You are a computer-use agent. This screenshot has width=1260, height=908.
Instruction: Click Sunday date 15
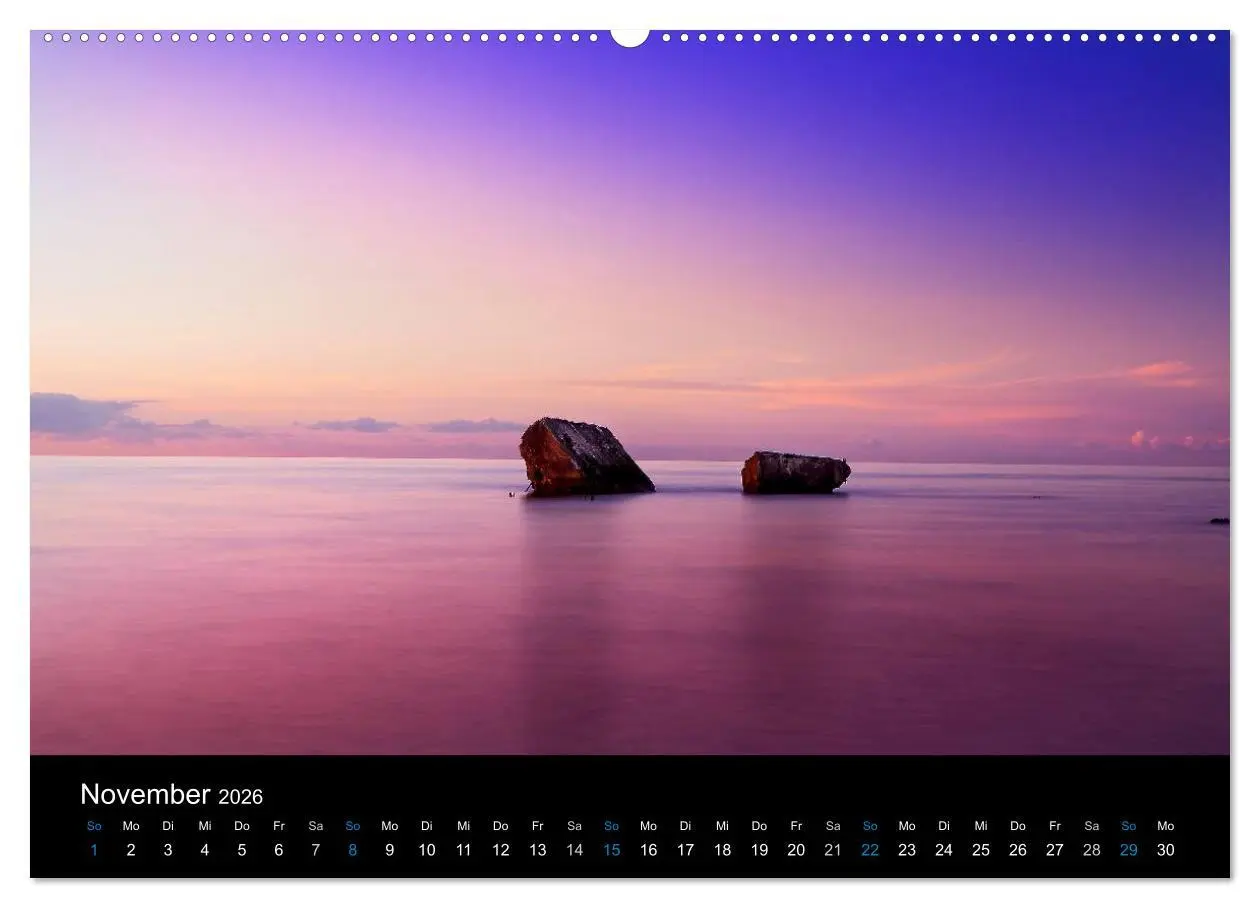point(611,849)
